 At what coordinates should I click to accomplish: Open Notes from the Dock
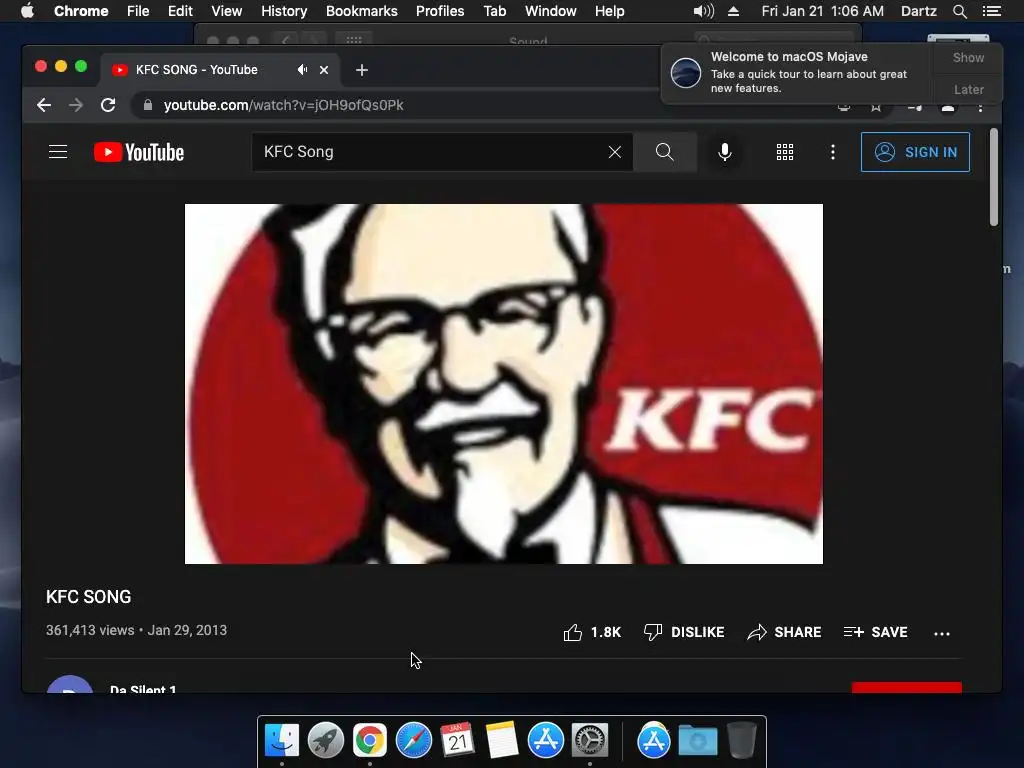(x=502, y=740)
